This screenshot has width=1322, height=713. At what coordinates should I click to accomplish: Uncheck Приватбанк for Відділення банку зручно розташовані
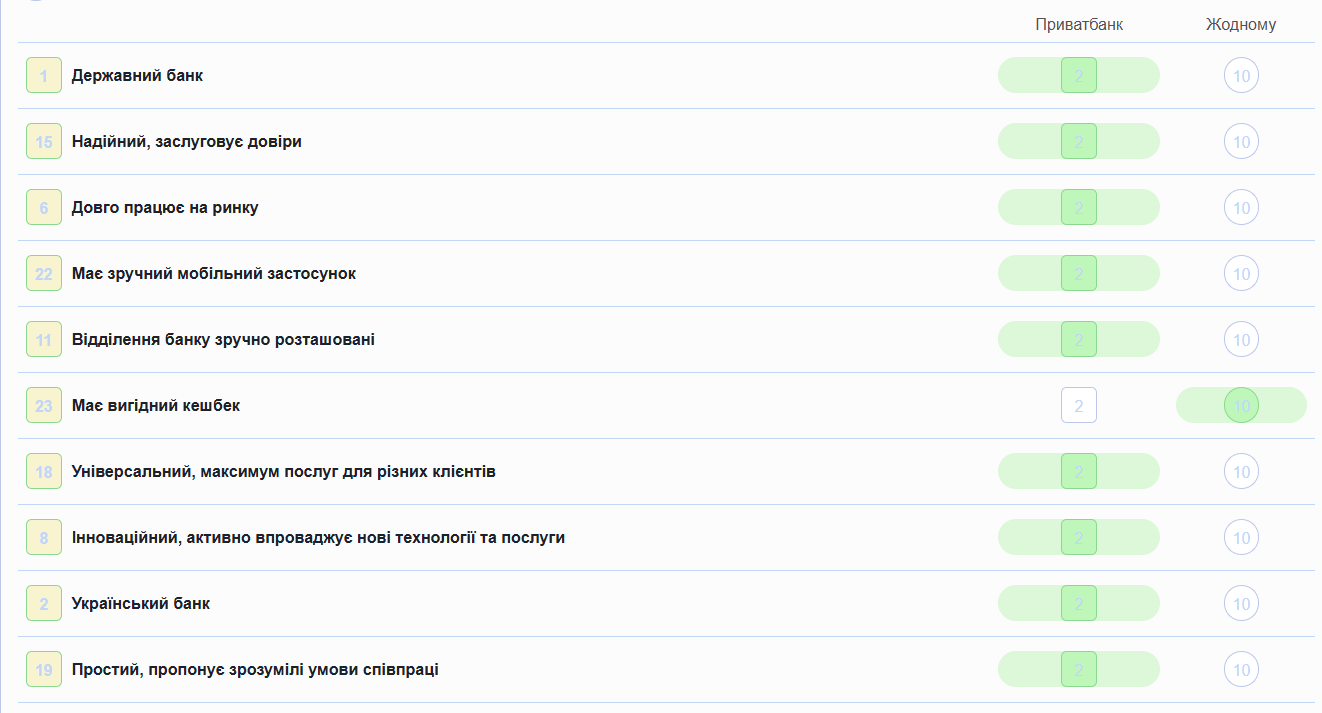click(x=1079, y=339)
